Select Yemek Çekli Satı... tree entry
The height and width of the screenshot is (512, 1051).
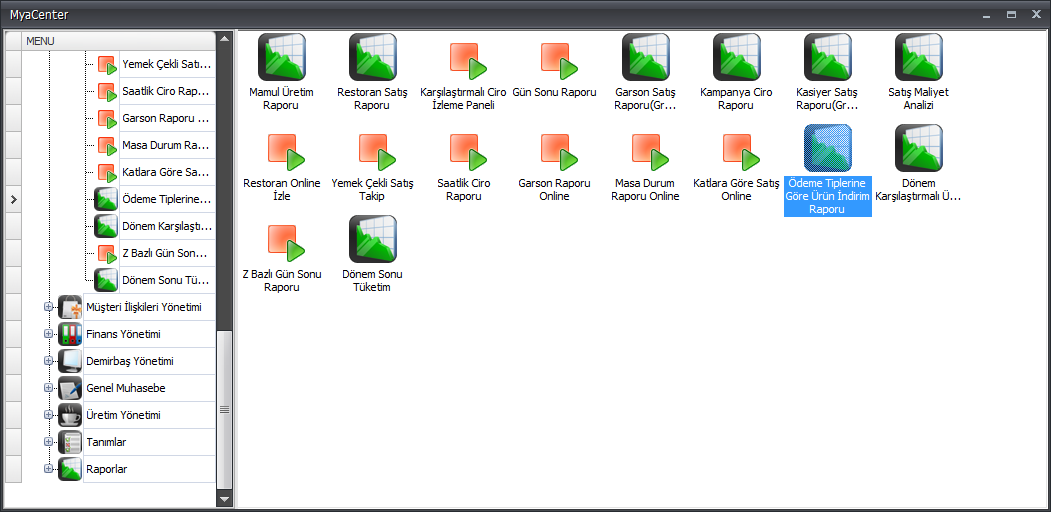point(167,65)
